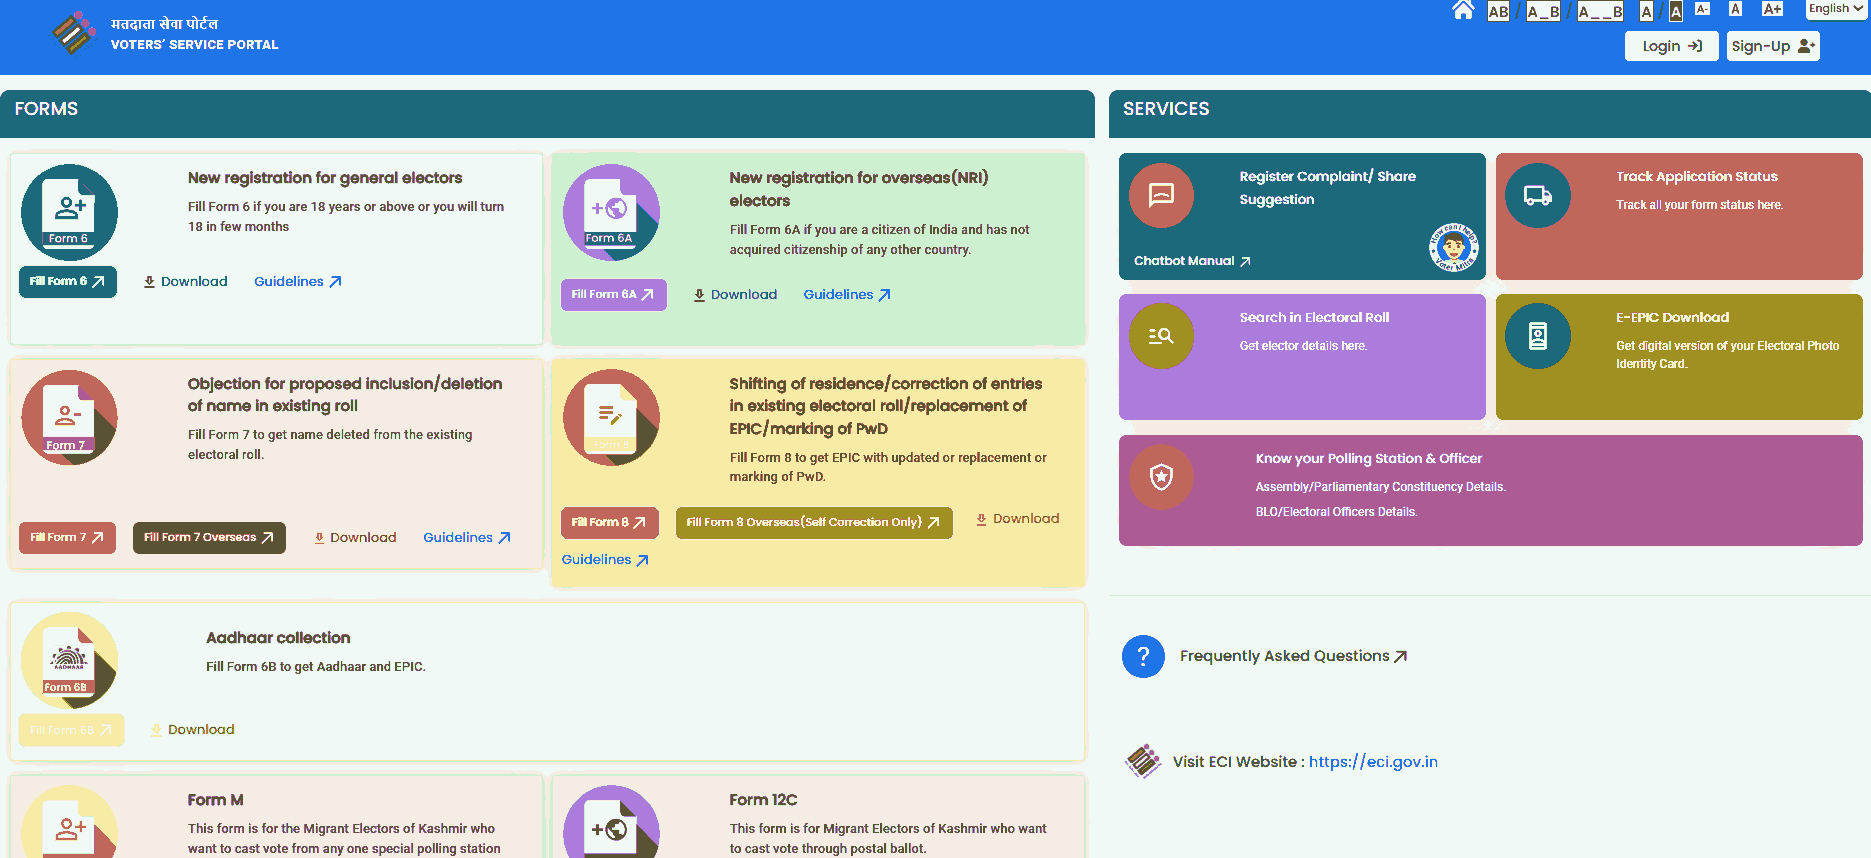
Task: Click the Form M migrant electors icon
Action: click(69, 822)
